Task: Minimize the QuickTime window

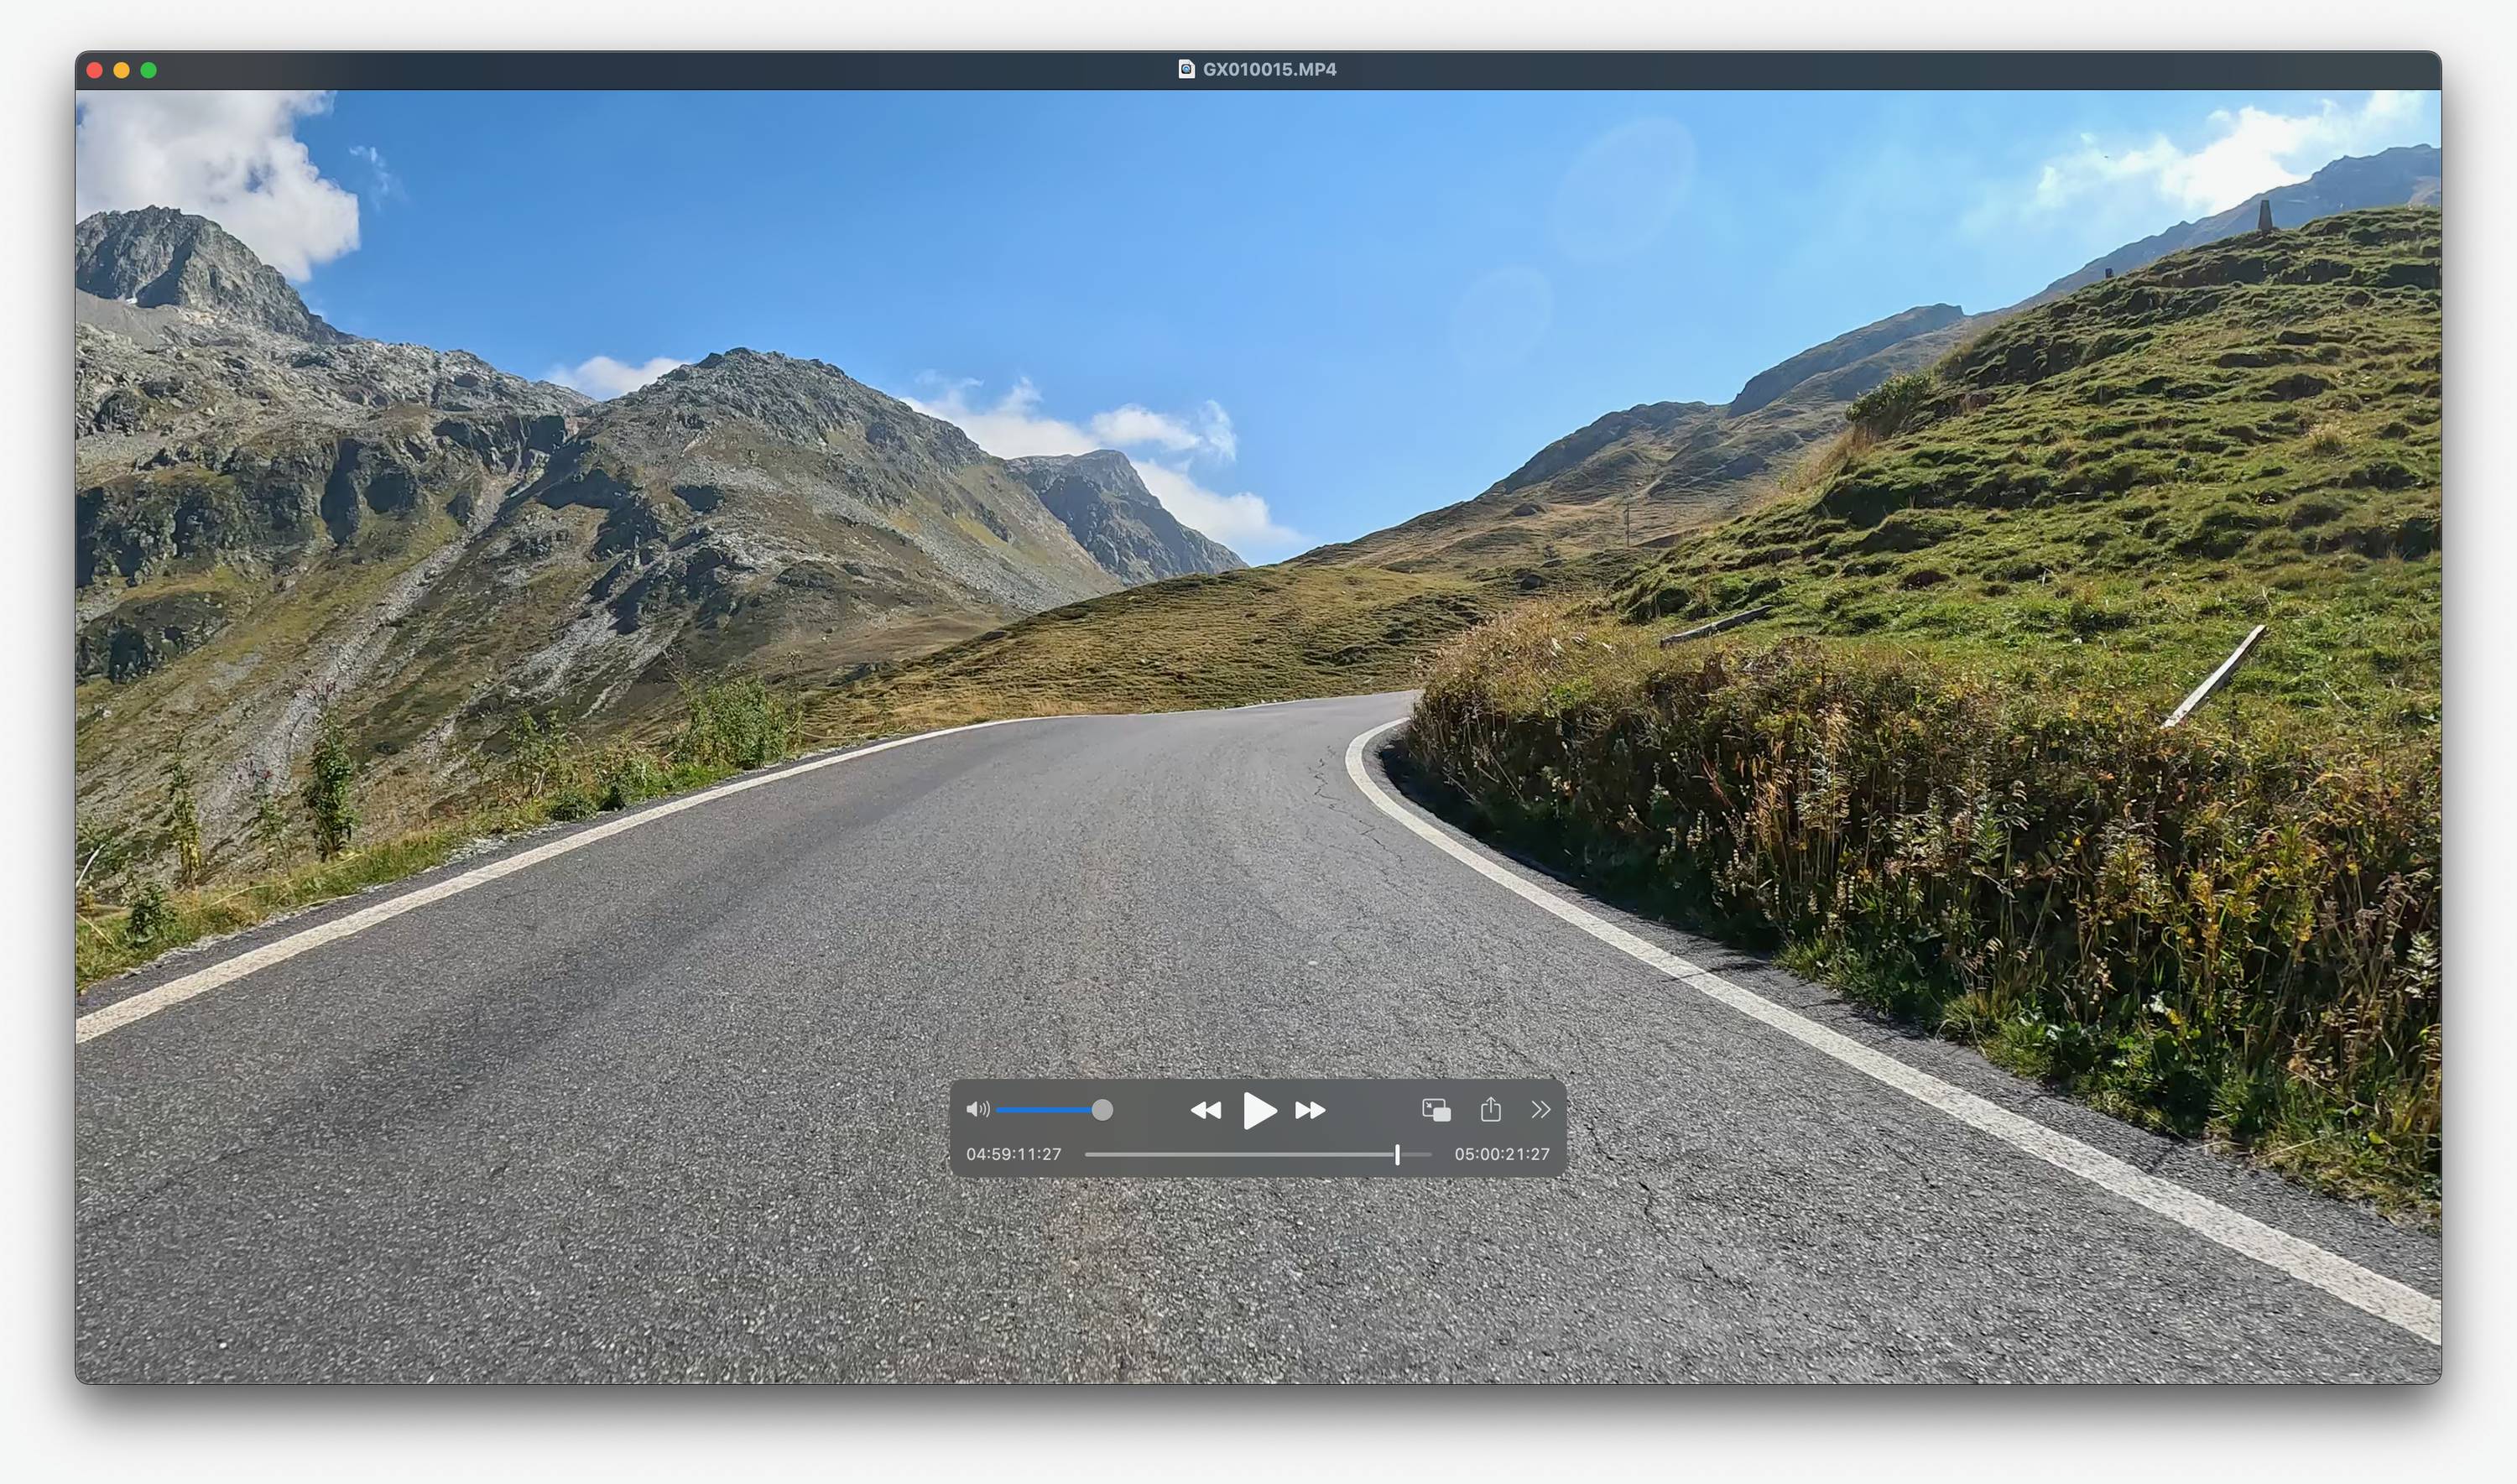Action: [121, 70]
